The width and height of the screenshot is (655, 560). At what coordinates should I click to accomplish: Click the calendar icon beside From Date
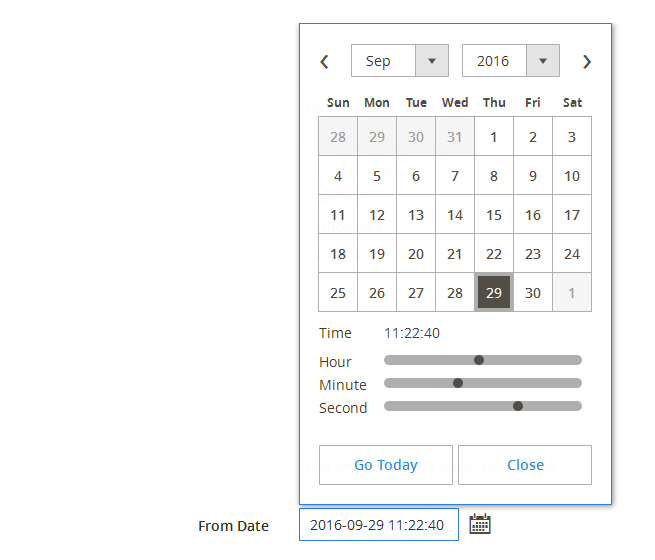480,524
